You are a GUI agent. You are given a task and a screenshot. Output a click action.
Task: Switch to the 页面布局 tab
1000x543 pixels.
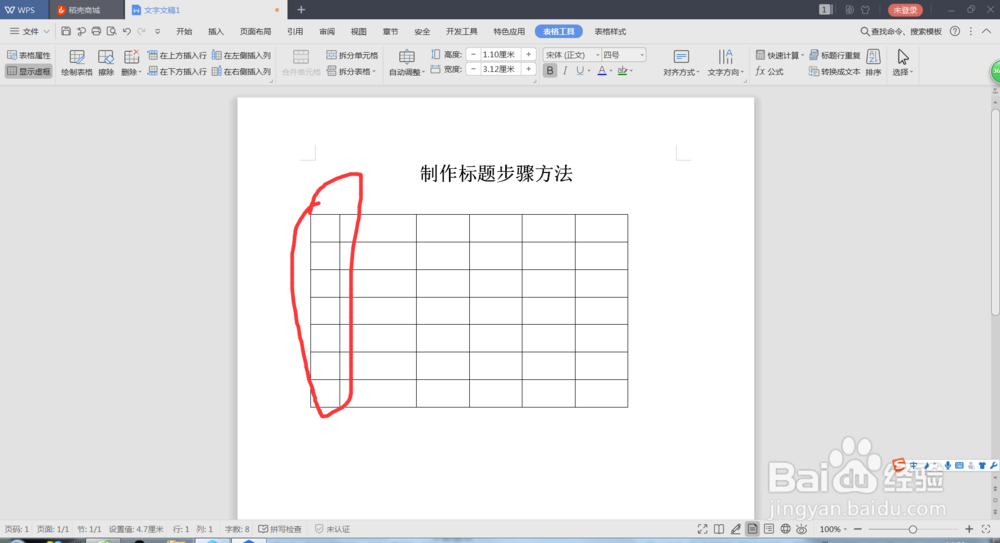pos(255,31)
